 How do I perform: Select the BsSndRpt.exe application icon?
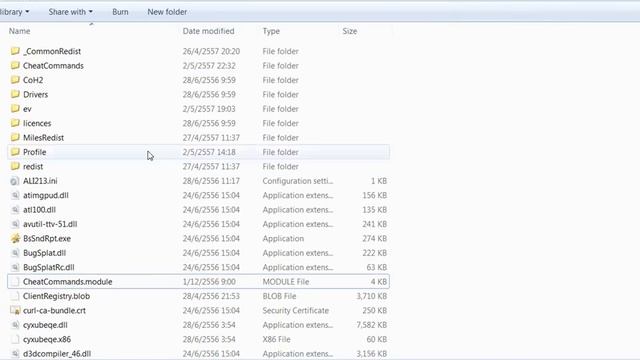15,238
